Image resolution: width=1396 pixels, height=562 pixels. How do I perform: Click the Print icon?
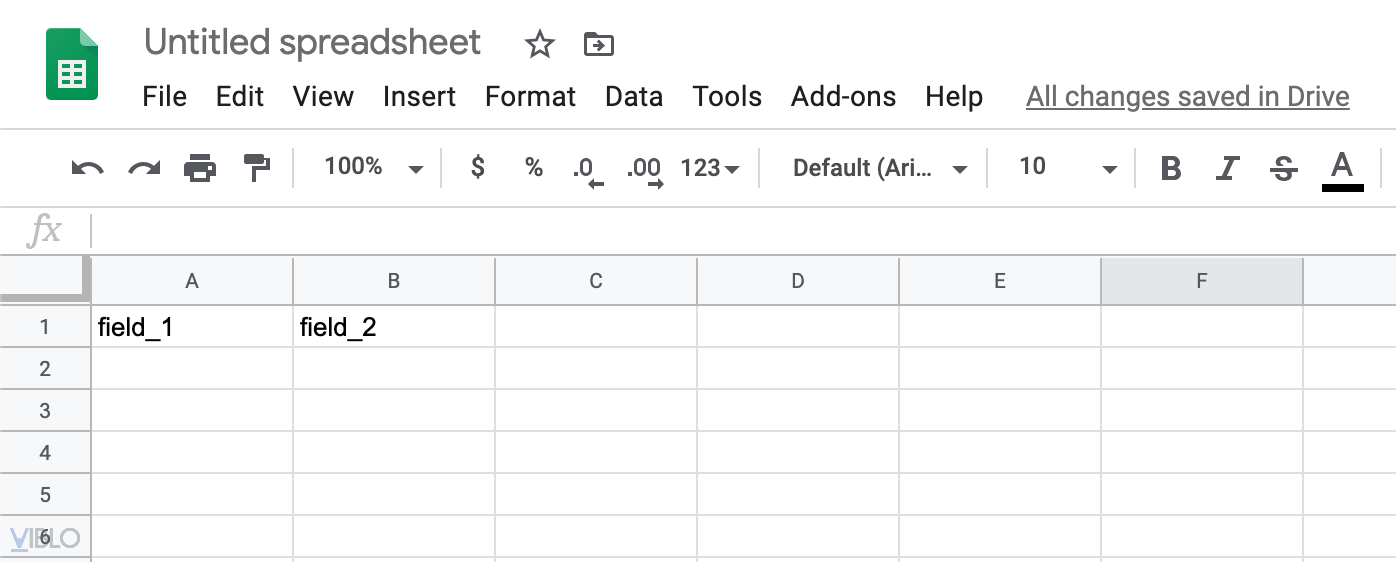click(x=200, y=168)
